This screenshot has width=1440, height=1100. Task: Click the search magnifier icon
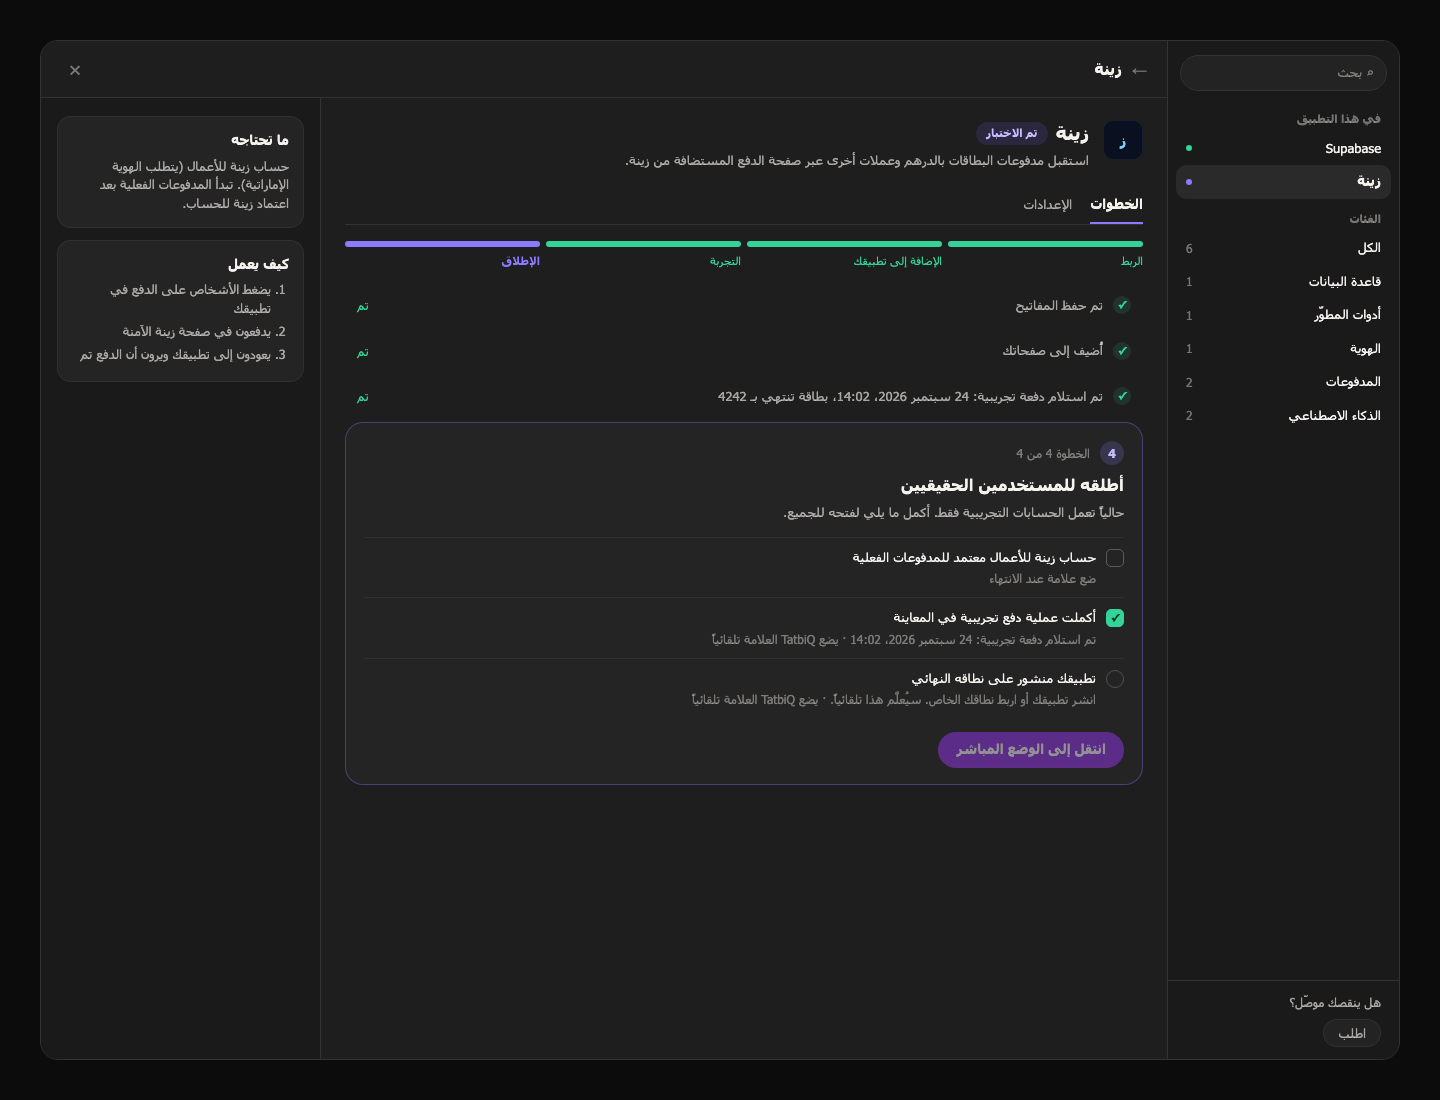pyautogui.click(x=1370, y=72)
